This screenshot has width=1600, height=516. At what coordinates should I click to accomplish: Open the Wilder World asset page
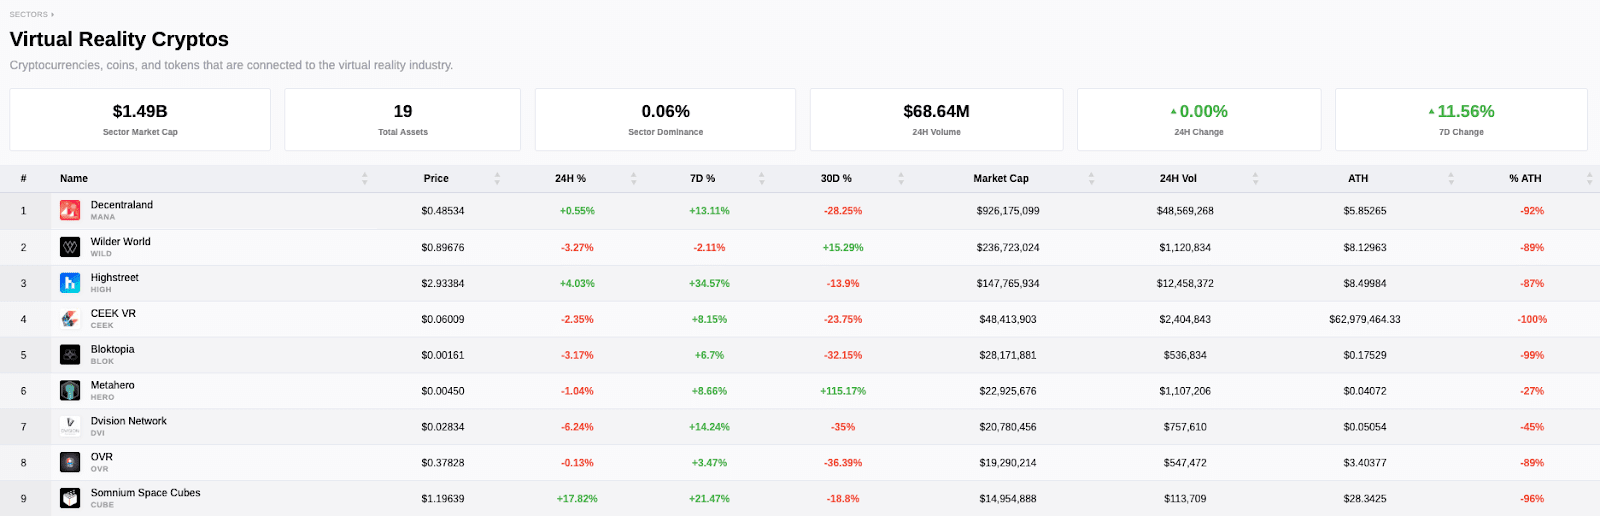(x=121, y=242)
